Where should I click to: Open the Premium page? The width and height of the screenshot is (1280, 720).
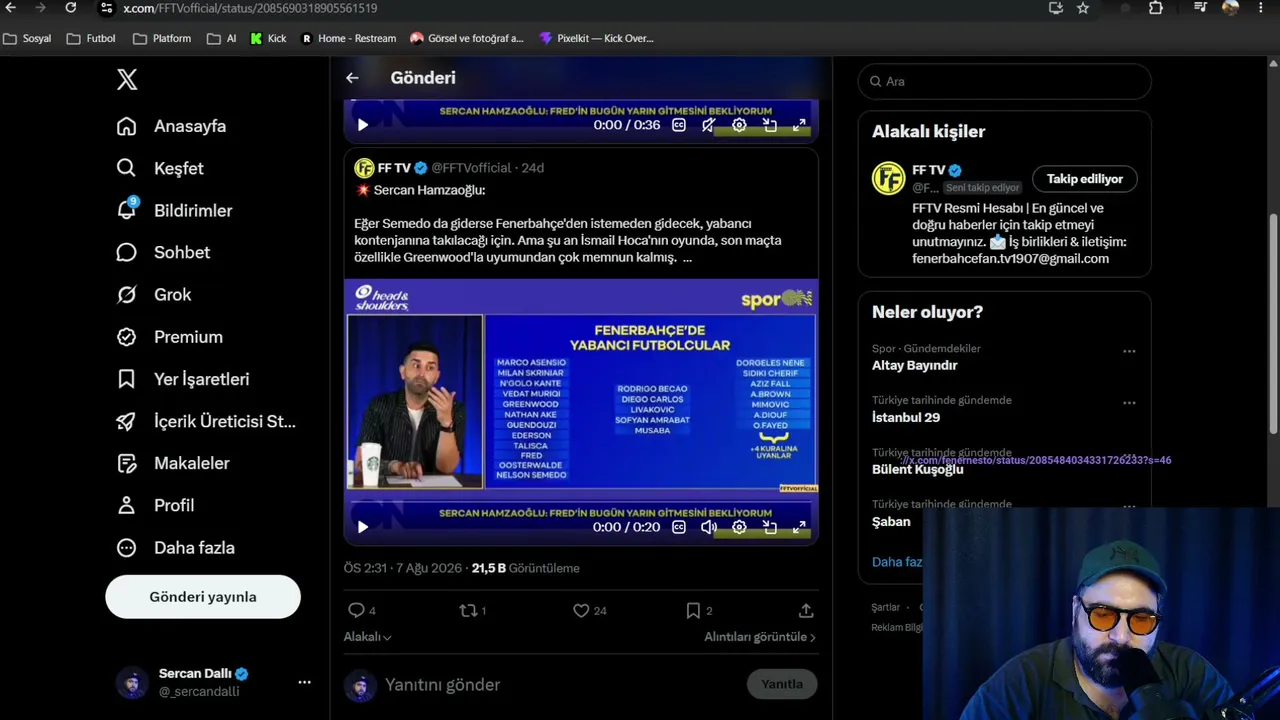pyautogui.click(x=169, y=337)
